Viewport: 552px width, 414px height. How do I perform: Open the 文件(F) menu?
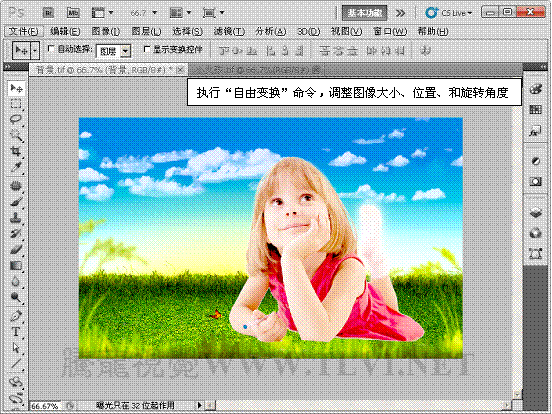coord(23,32)
